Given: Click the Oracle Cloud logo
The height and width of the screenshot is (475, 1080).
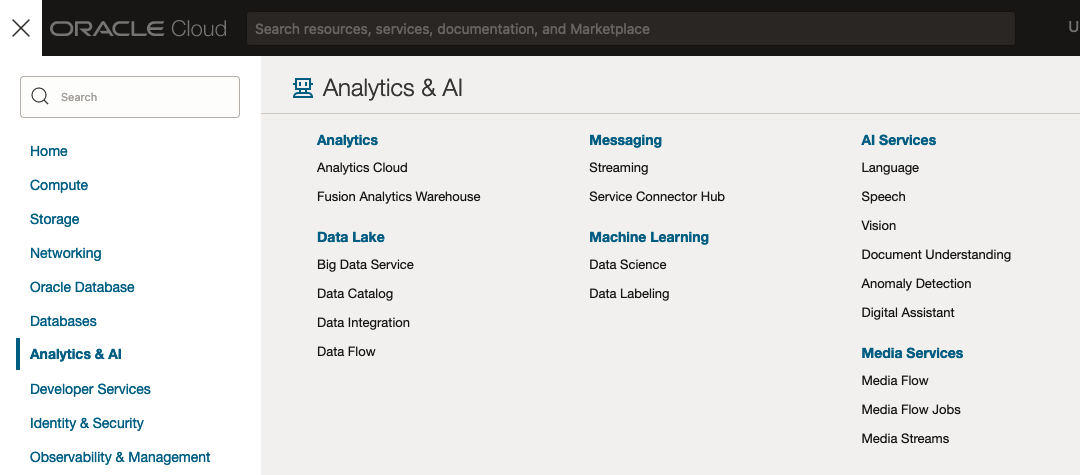Looking at the screenshot, I should point(138,29).
